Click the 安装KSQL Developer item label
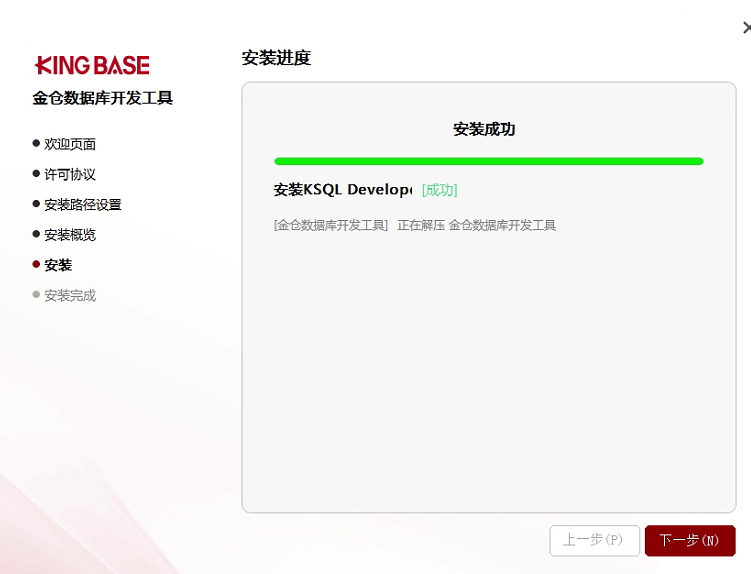This screenshot has width=751, height=574. pos(342,190)
